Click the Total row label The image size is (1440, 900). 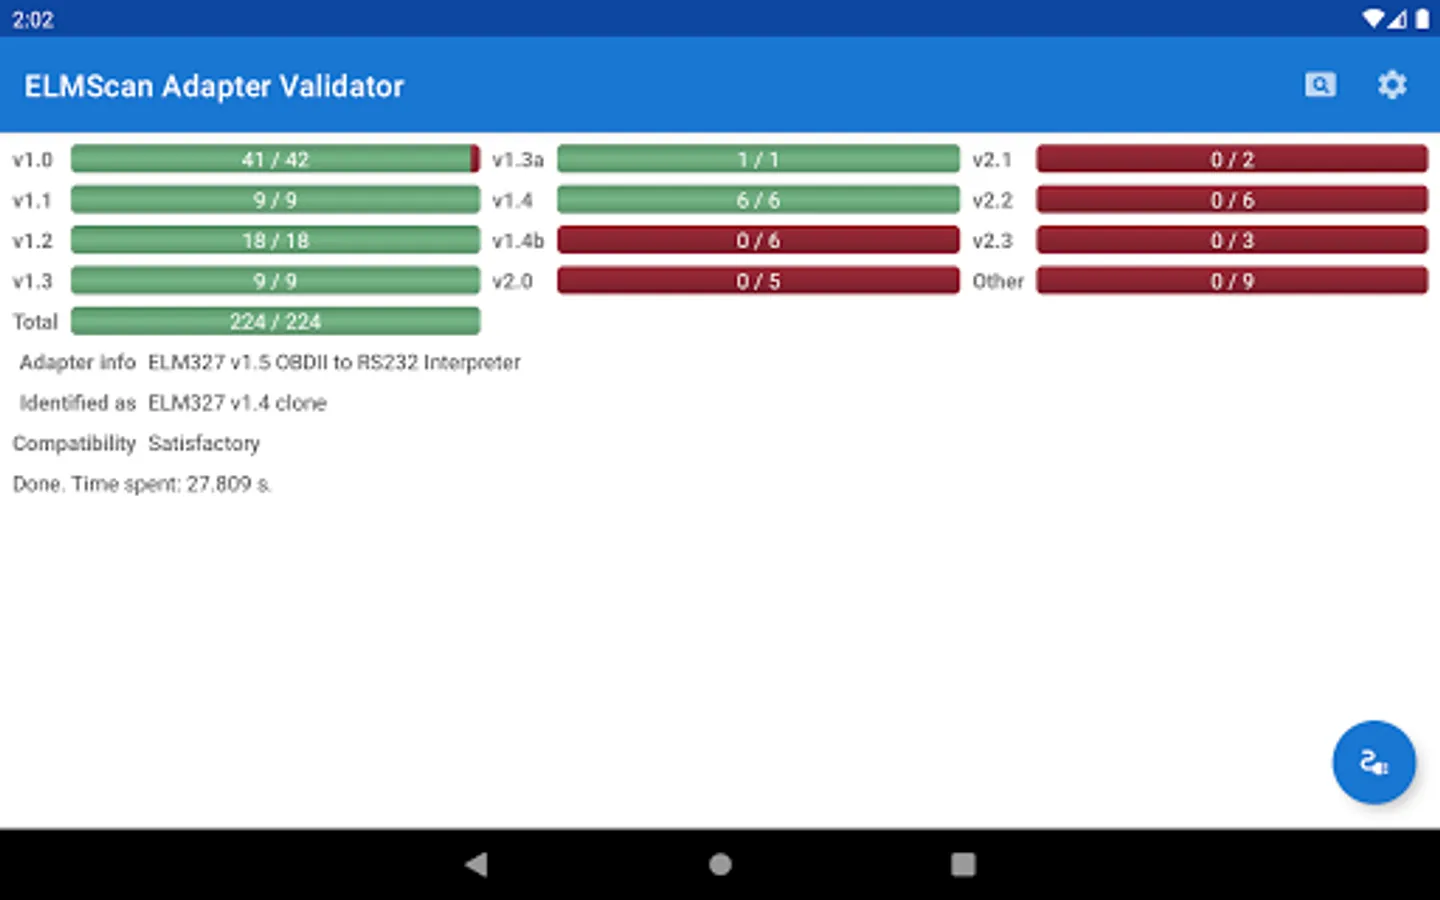coord(35,322)
